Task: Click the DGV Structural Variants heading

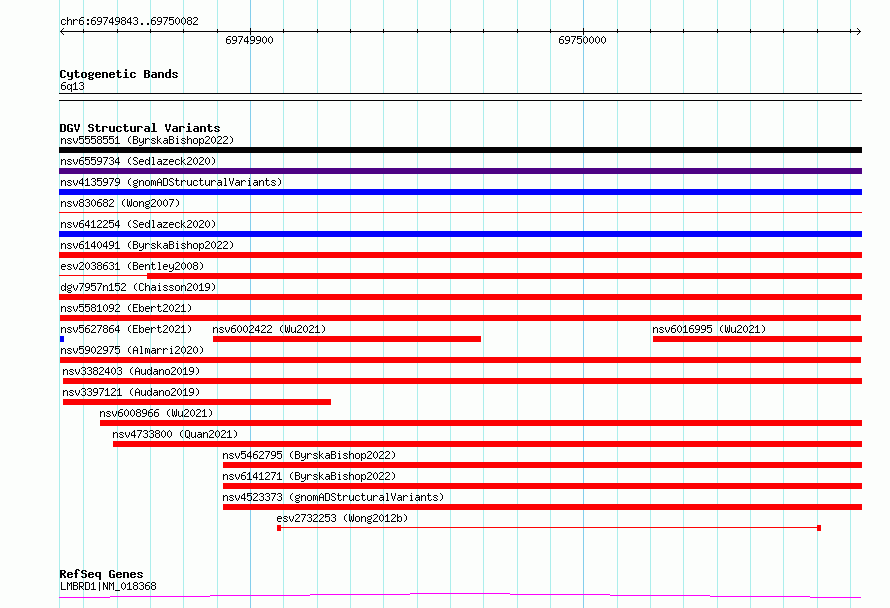Action: pyautogui.click(x=140, y=128)
